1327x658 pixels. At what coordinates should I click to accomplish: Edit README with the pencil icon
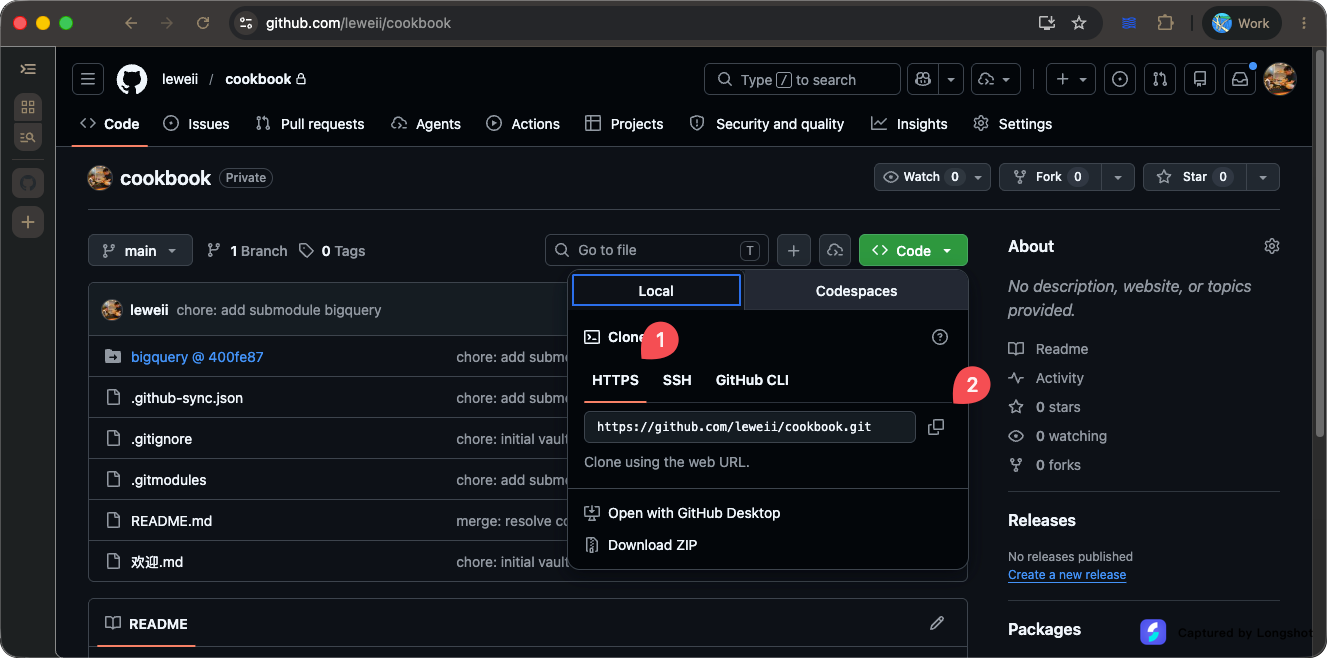pyautogui.click(x=937, y=623)
